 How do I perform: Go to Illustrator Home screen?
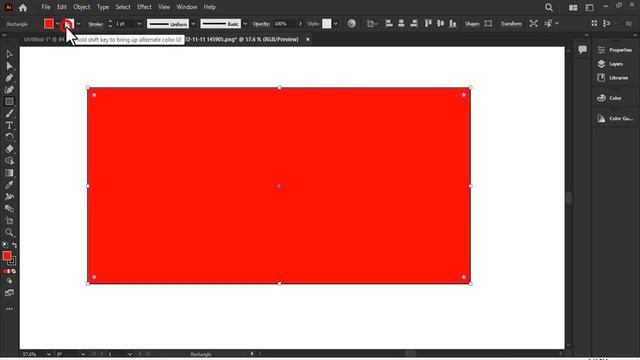(23, 7)
